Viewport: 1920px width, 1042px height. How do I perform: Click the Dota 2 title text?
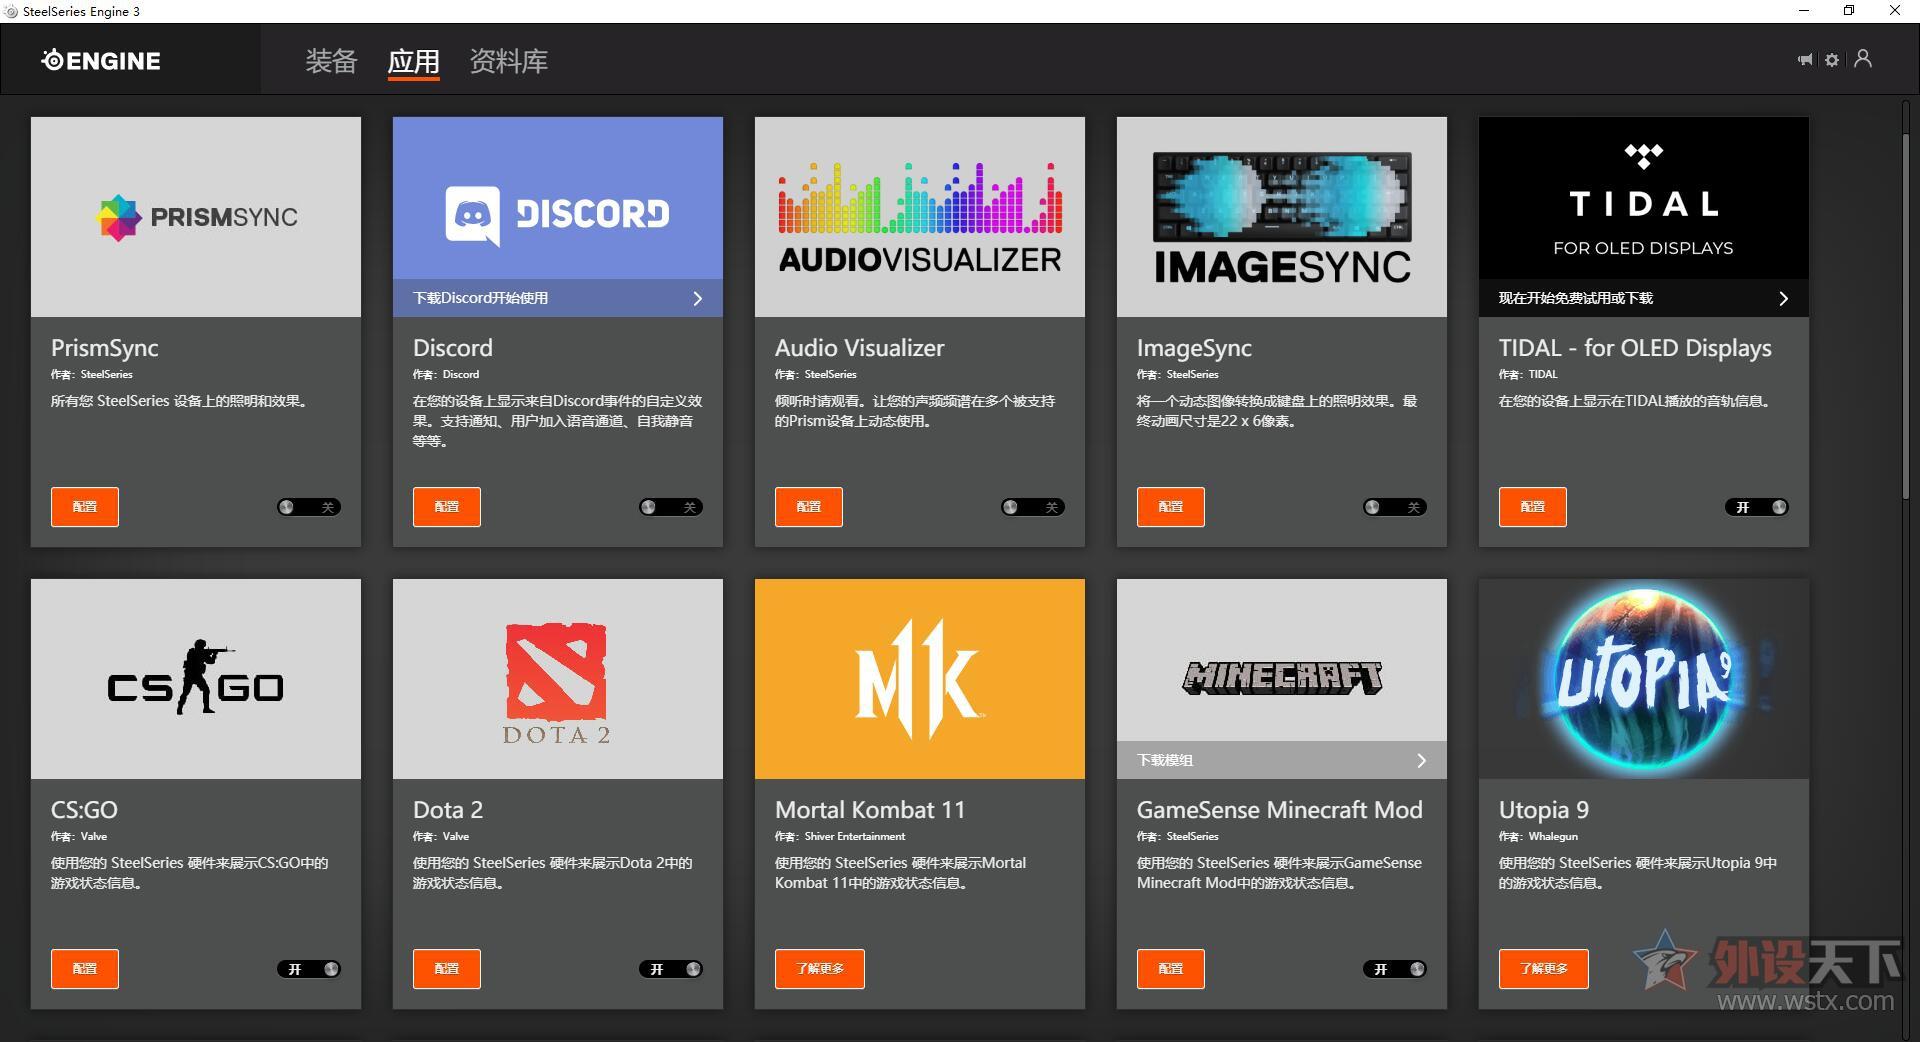click(448, 810)
